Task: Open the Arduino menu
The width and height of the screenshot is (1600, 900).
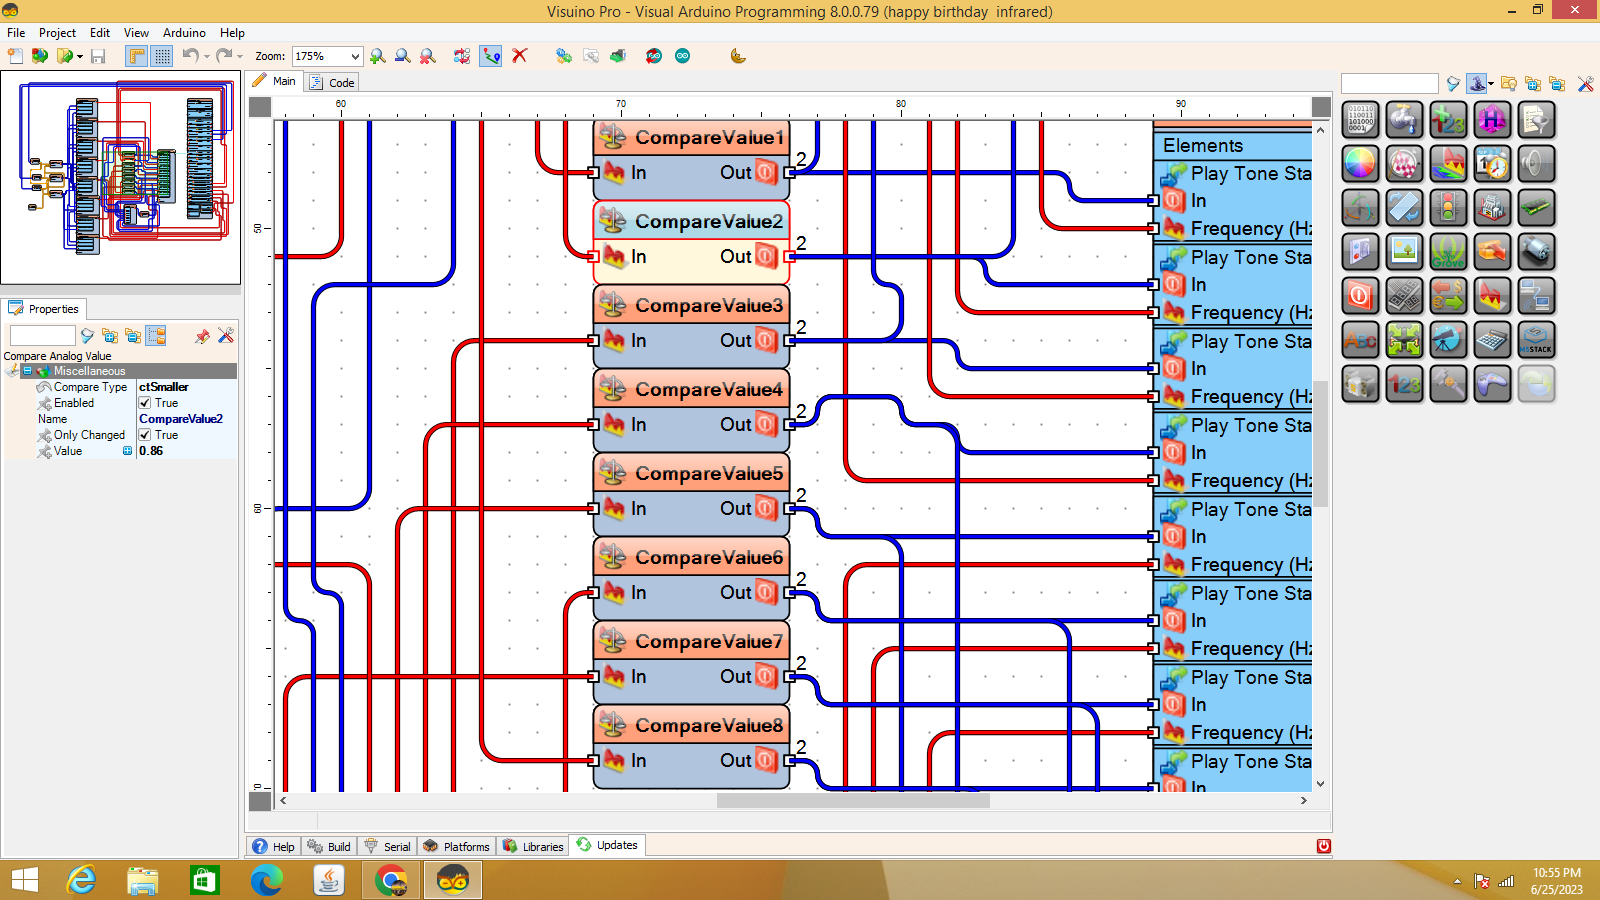Action: 184,33
